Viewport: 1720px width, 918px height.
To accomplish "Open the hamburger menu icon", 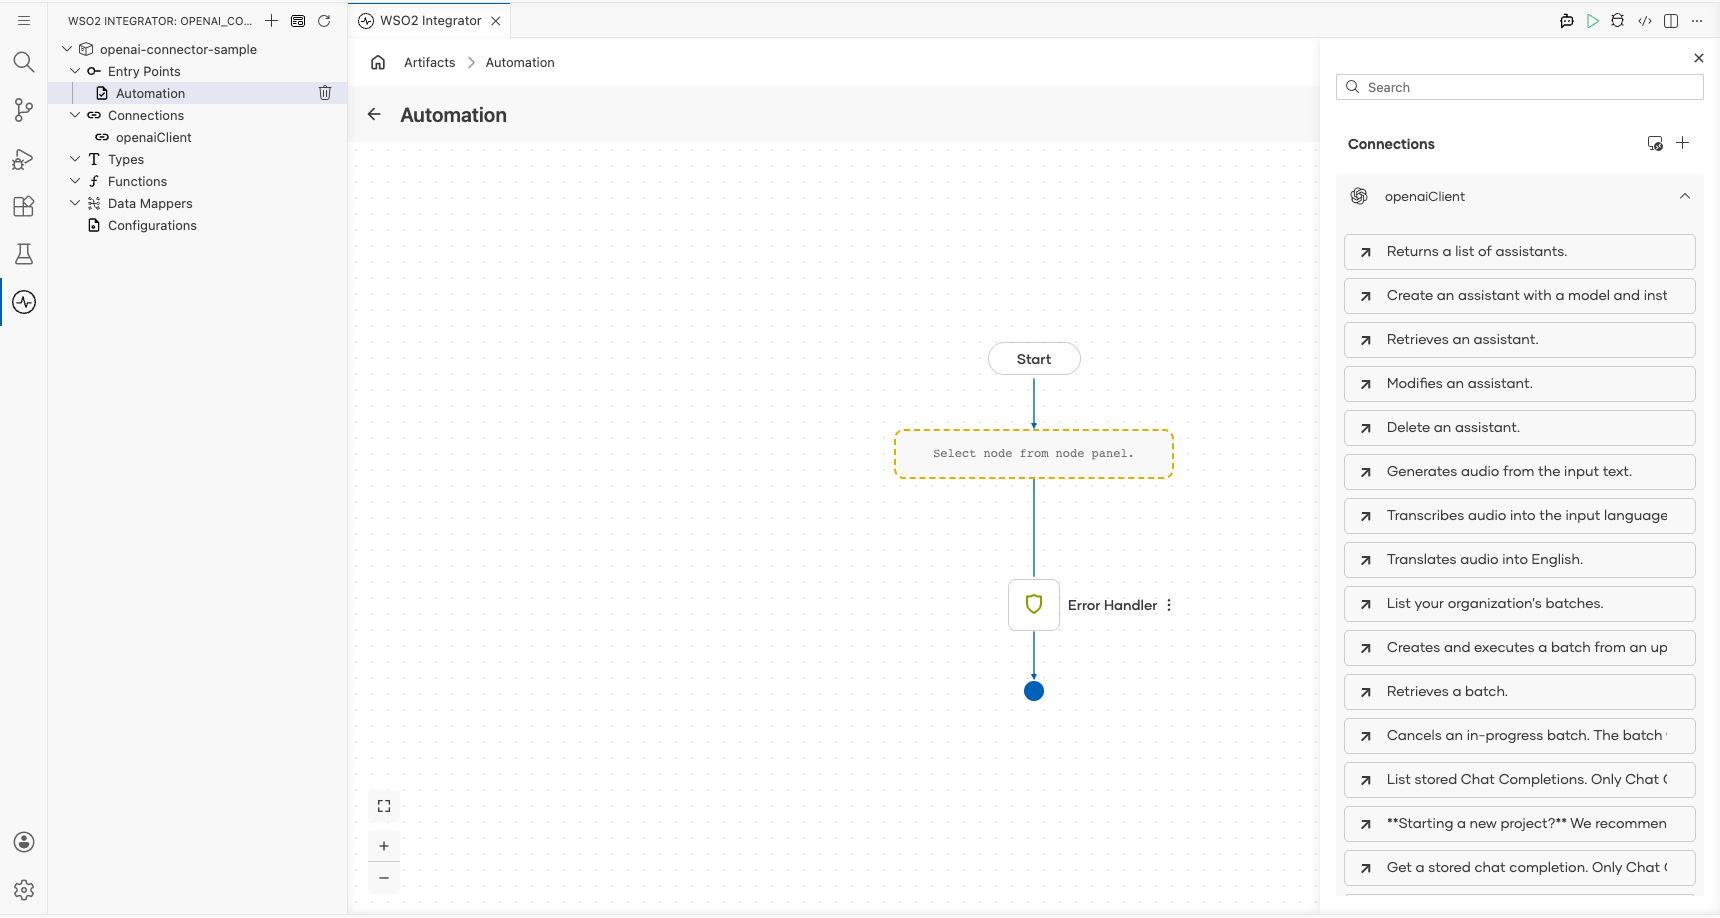I will coord(24,20).
